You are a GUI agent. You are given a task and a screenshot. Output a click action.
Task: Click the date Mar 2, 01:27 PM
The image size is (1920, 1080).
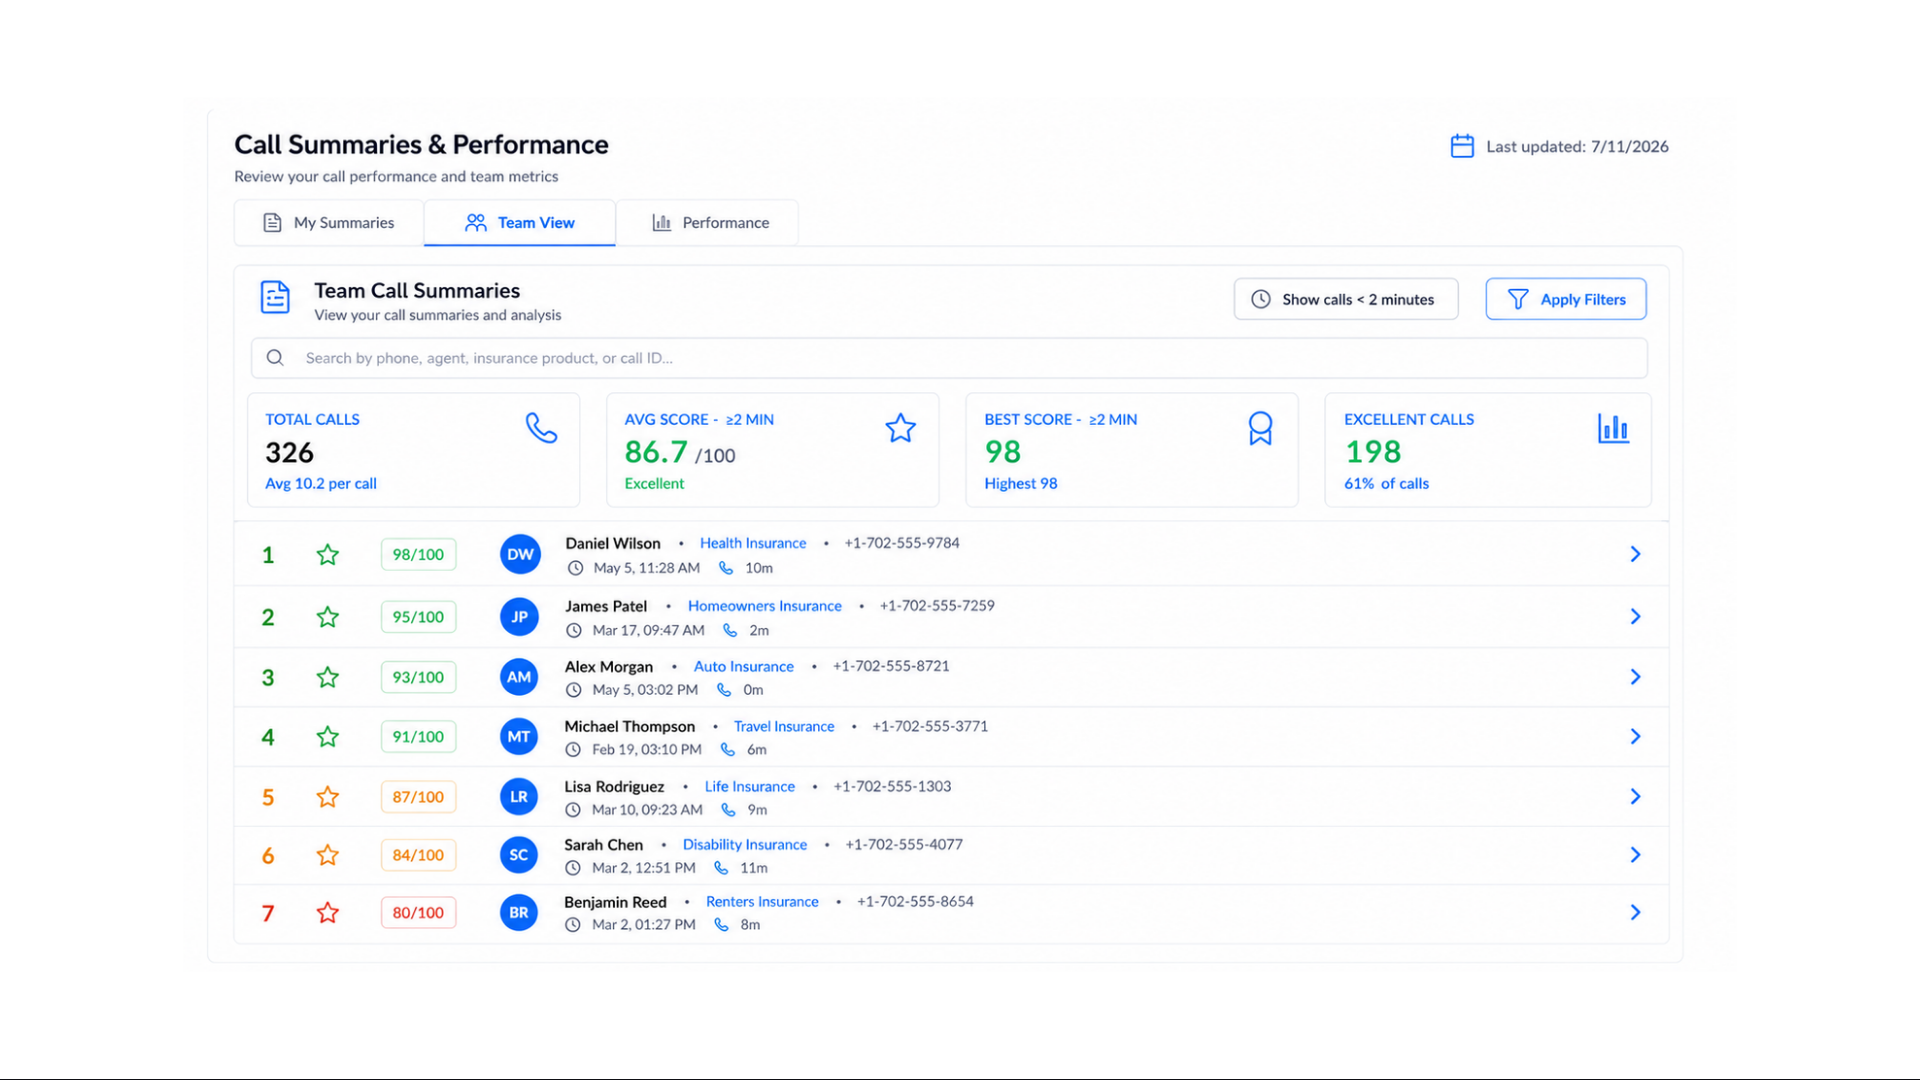pyautogui.click(x=644, y=925)
